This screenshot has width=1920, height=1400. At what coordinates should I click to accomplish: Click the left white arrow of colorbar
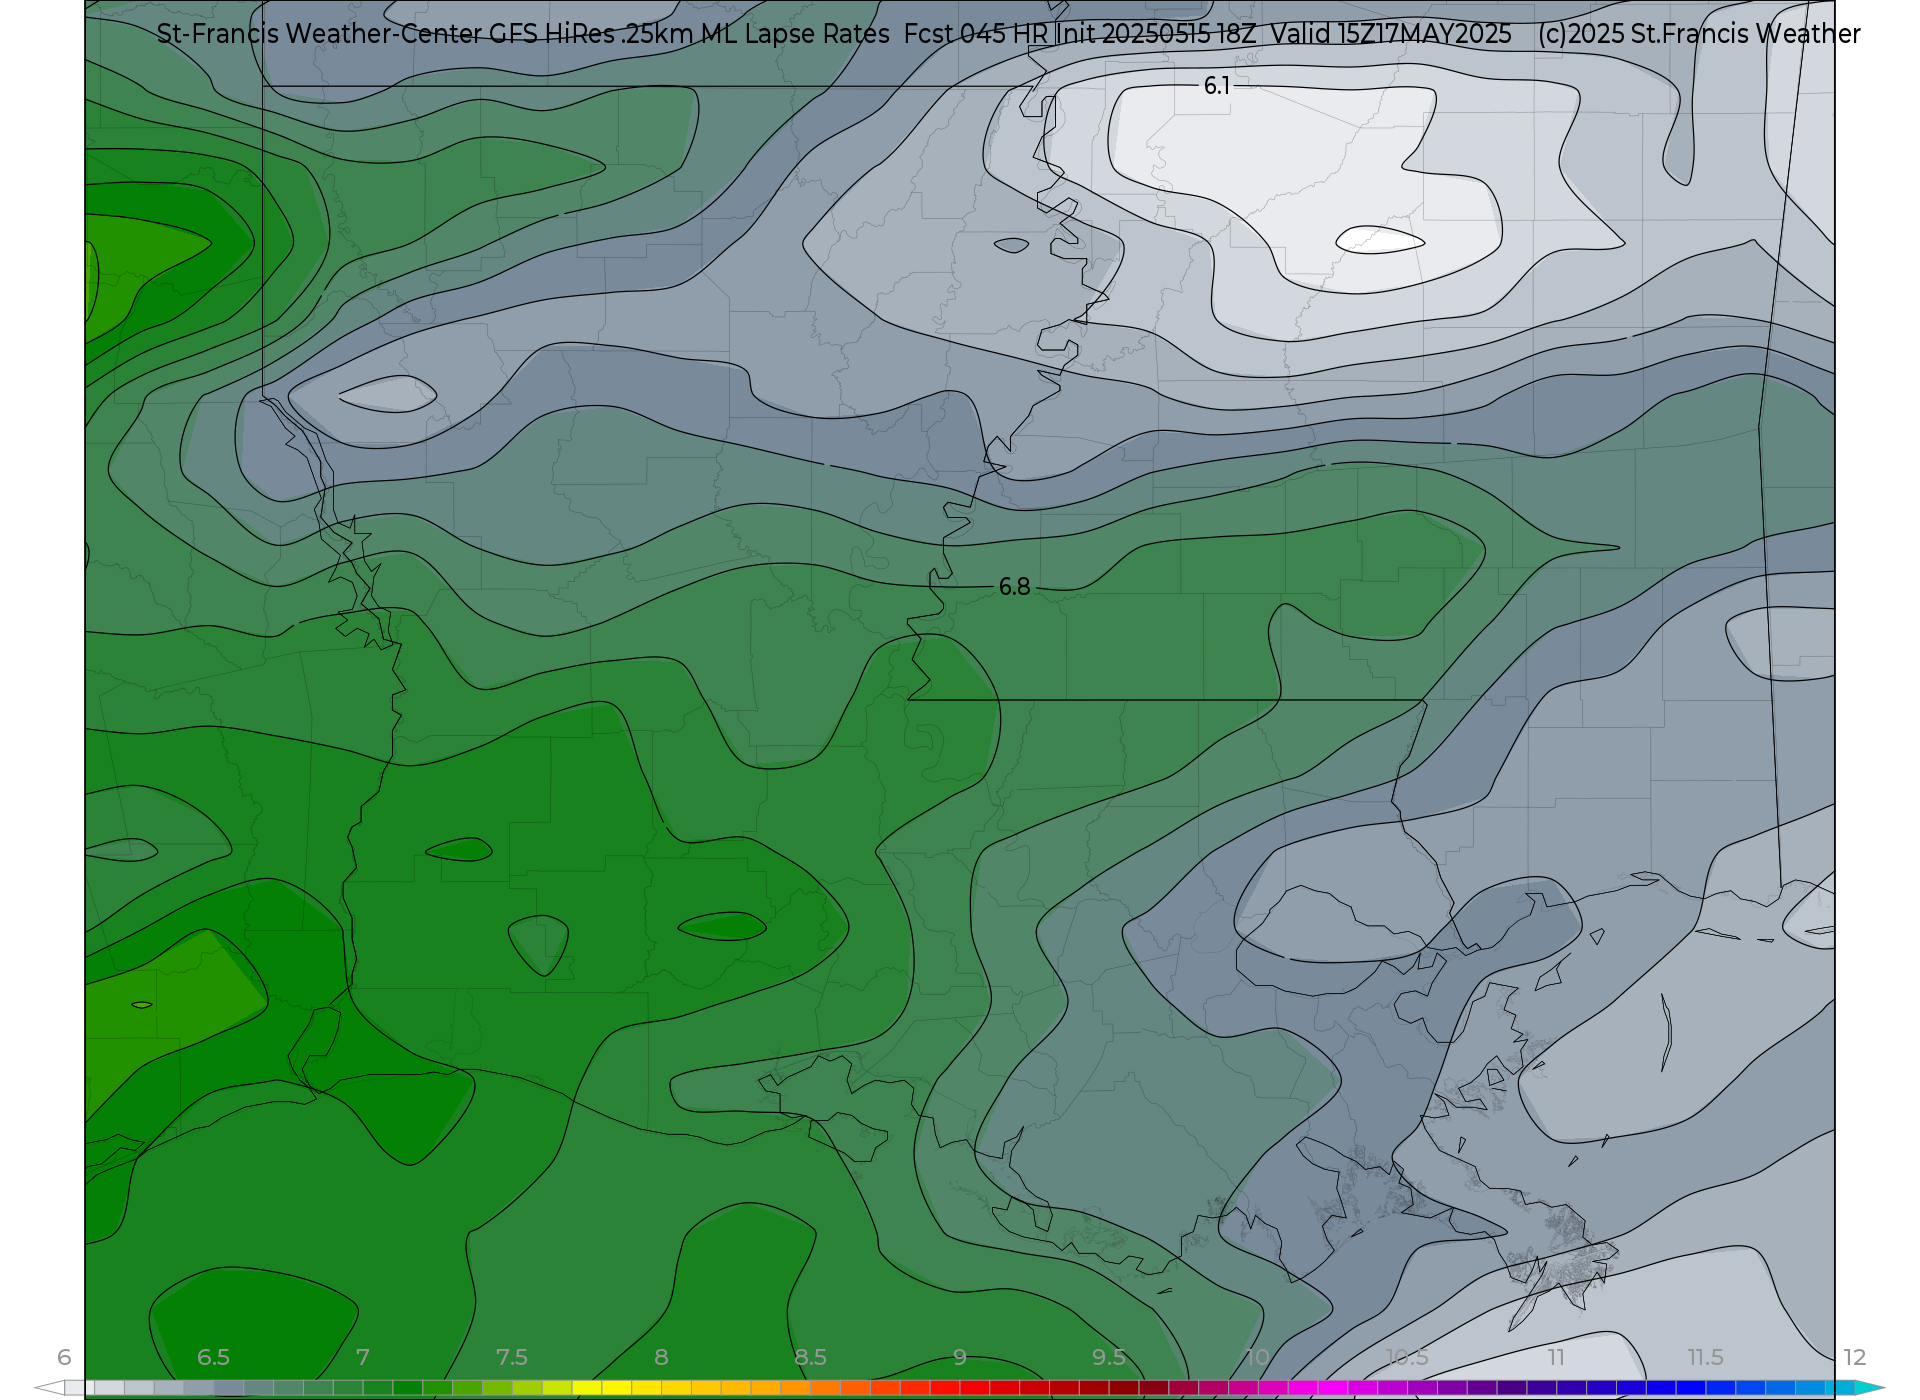tap(49, 1388)
